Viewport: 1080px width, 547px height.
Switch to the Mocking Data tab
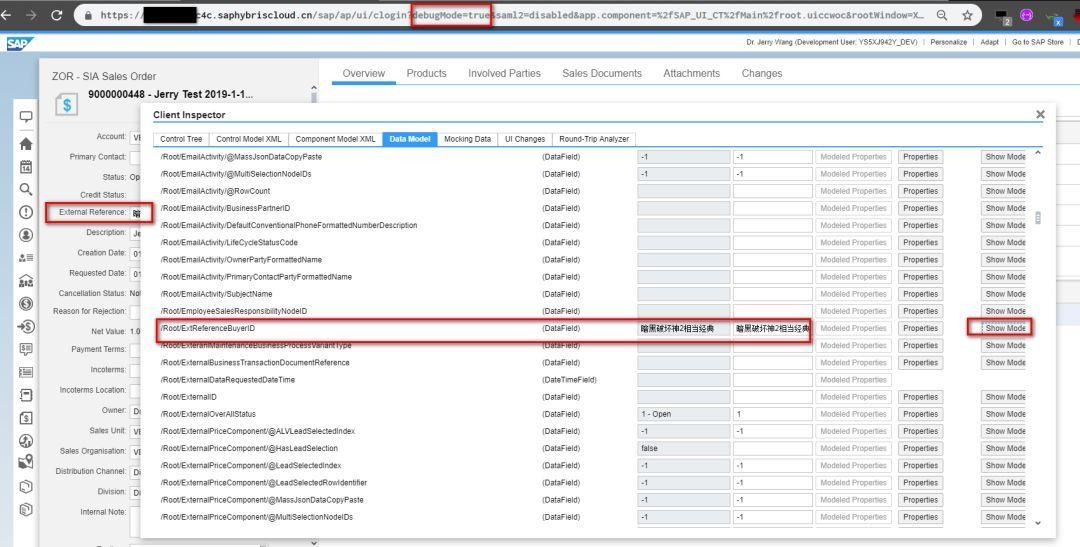pyautogui.click(x=468, y=138)
